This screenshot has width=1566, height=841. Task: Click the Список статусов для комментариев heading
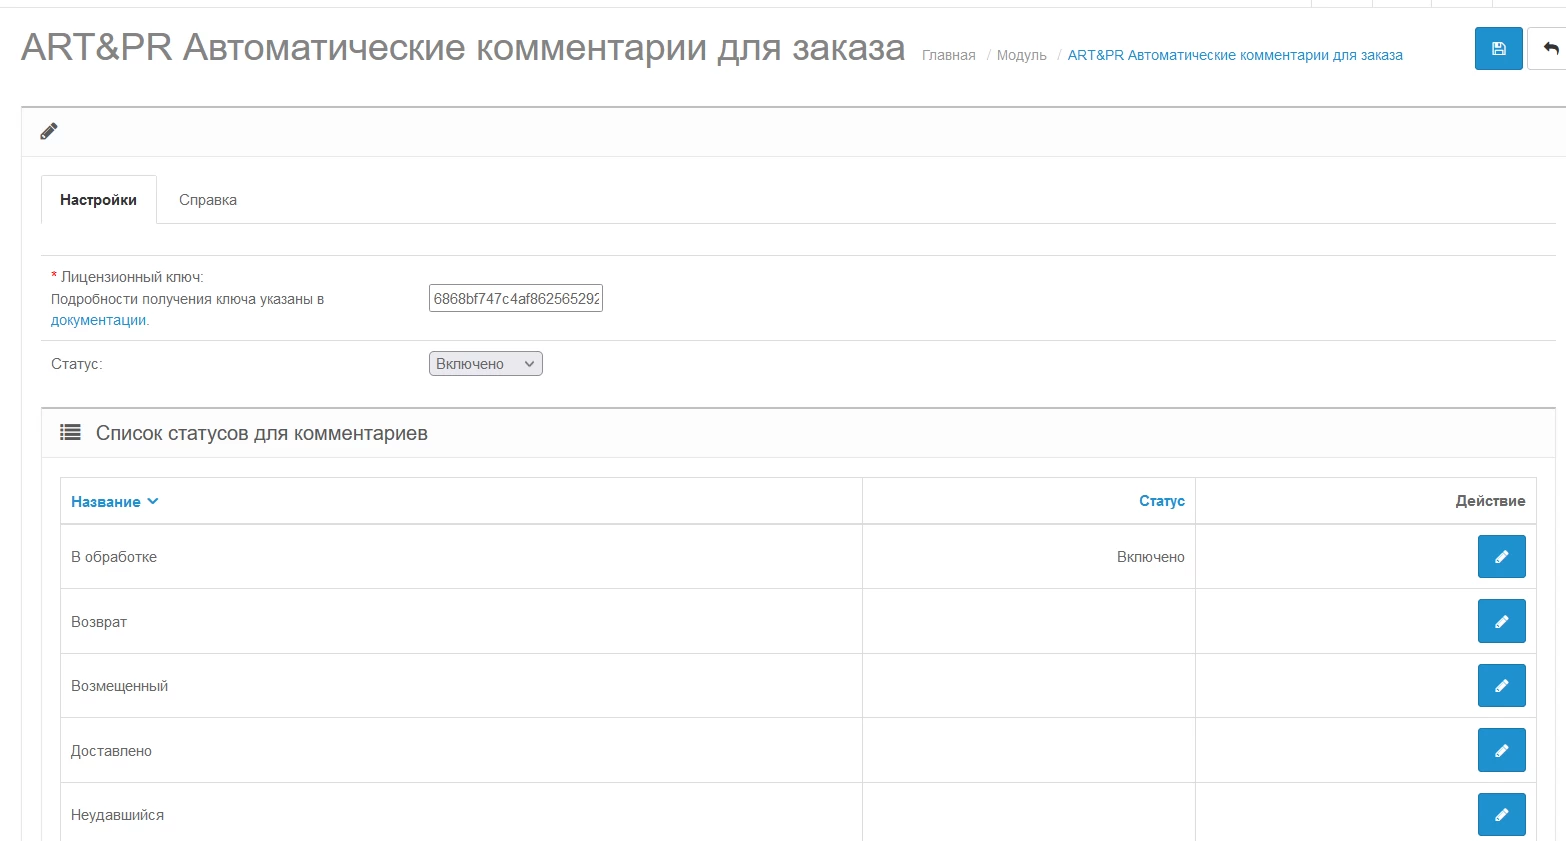[x=262, y=433]
